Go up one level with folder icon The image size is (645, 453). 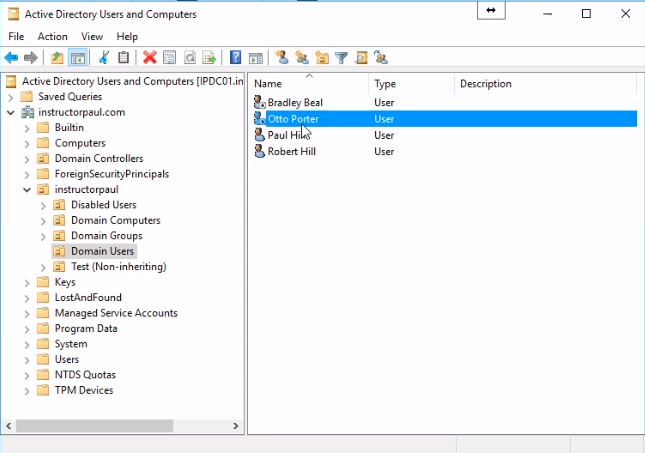57,58
